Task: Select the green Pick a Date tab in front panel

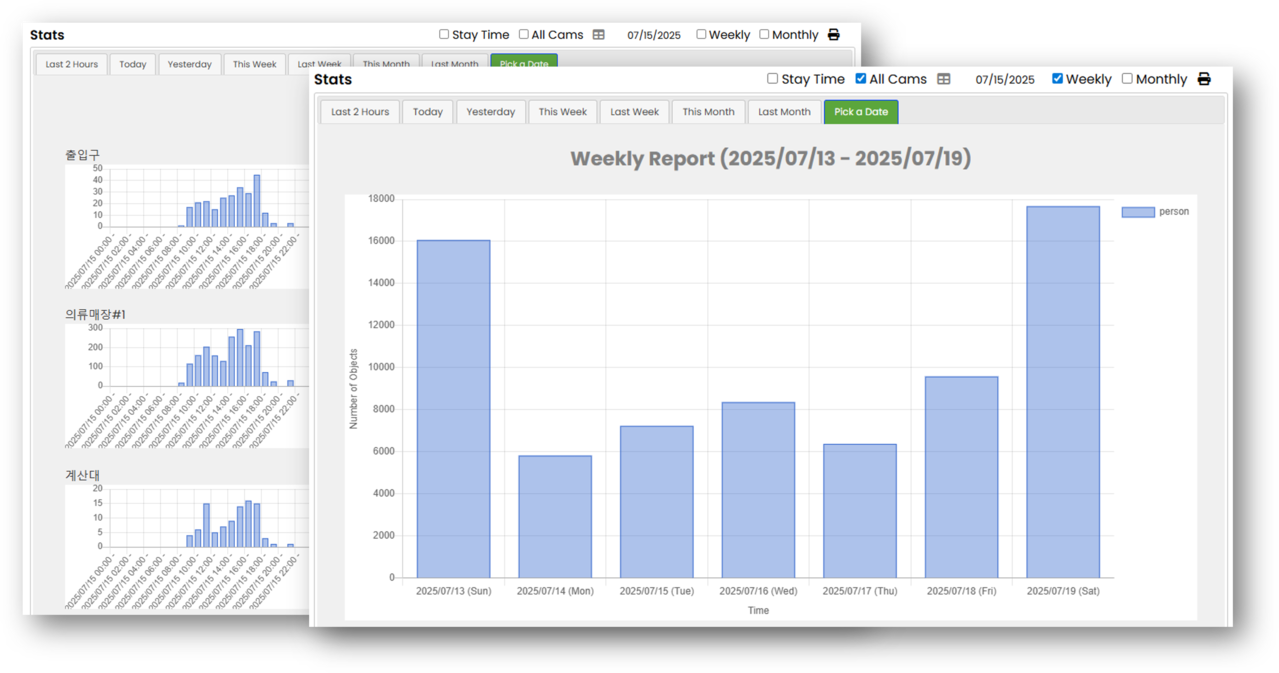Action: [861, 112]
